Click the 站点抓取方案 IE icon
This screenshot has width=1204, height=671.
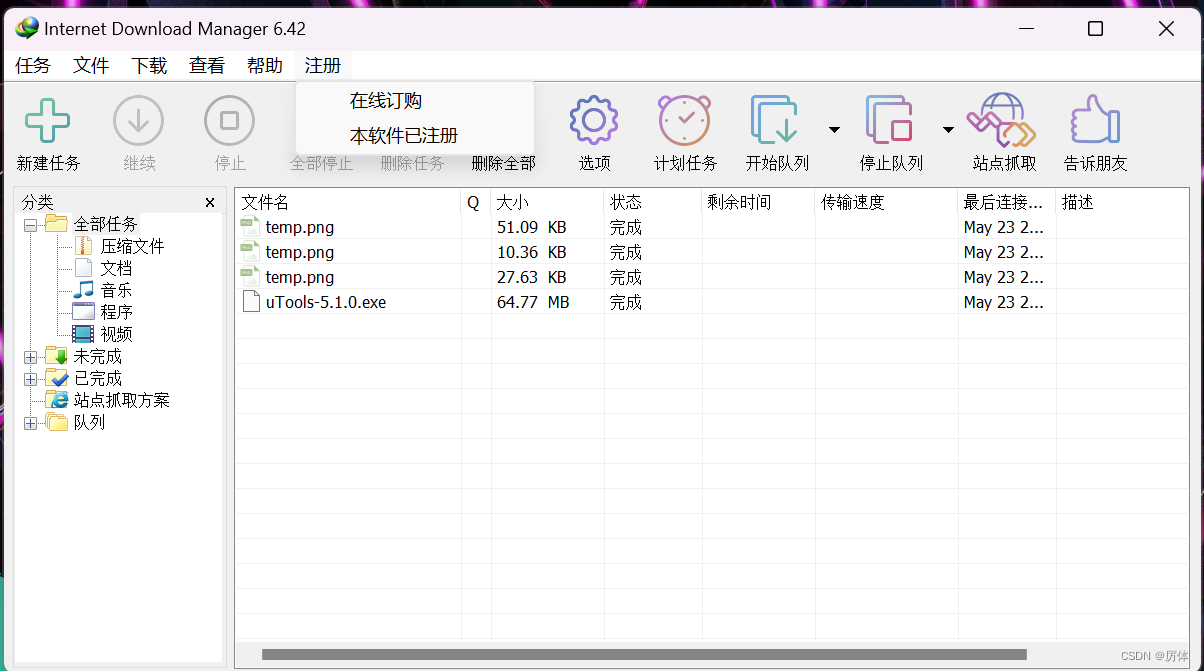57,400
